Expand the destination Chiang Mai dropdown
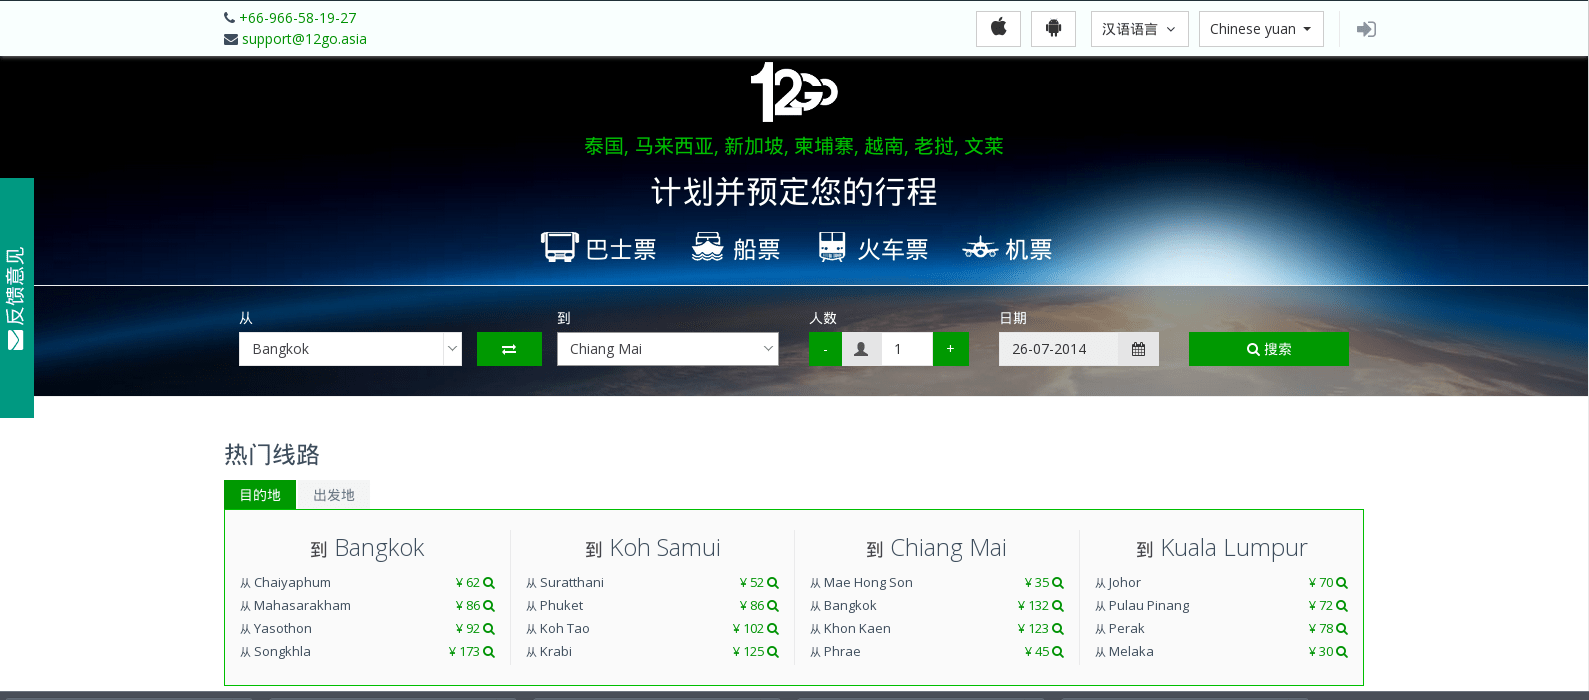 tap(667, 349)
